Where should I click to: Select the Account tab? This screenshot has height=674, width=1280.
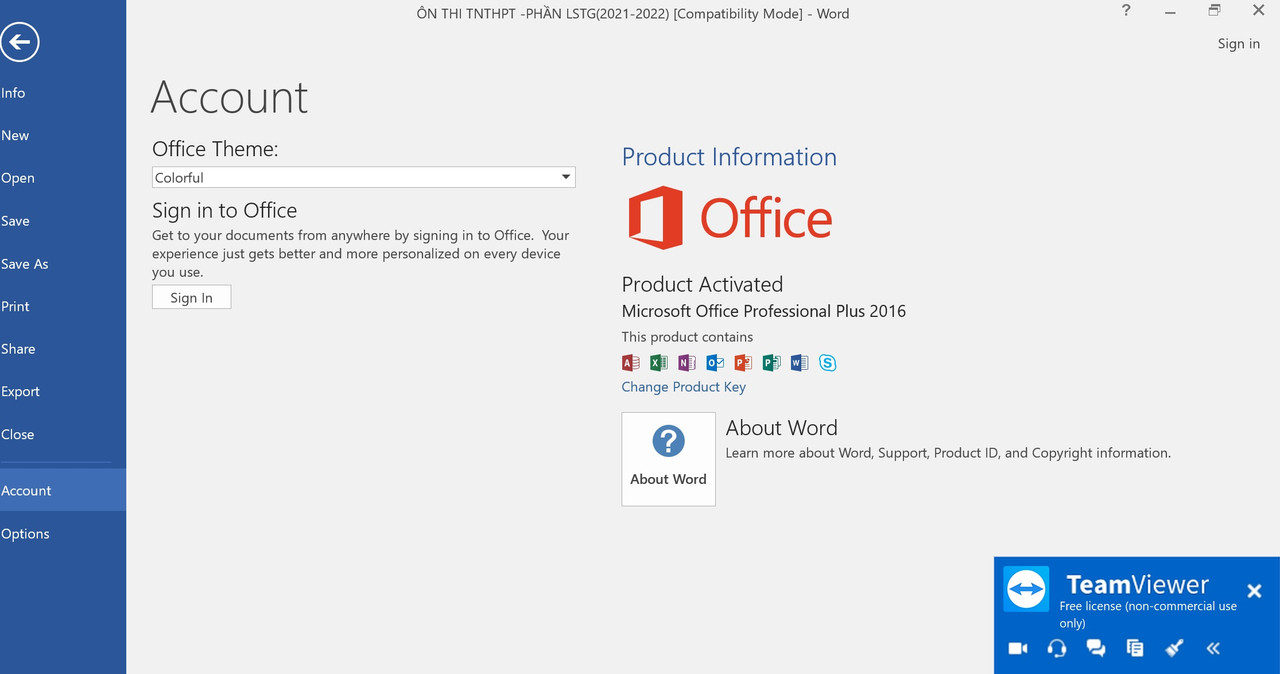coord(63,490)
